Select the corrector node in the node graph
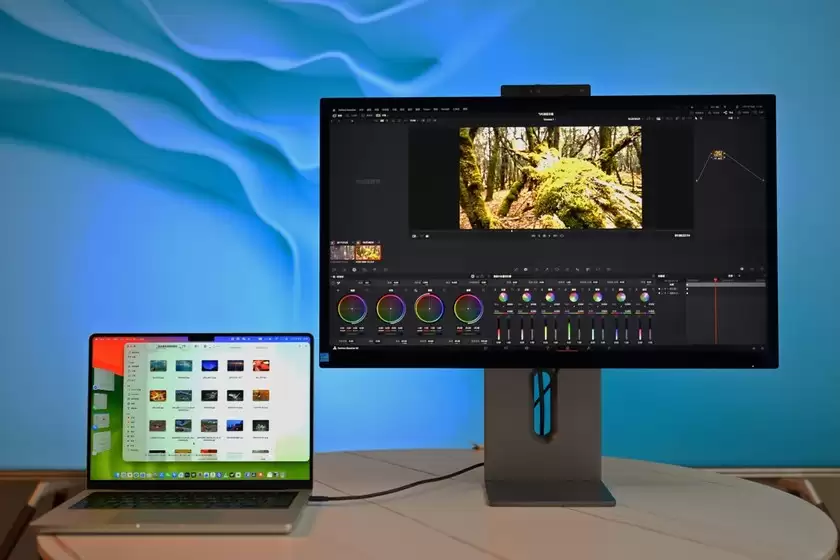The height and width of the screenshot is (560, 840). pos(718,155)
